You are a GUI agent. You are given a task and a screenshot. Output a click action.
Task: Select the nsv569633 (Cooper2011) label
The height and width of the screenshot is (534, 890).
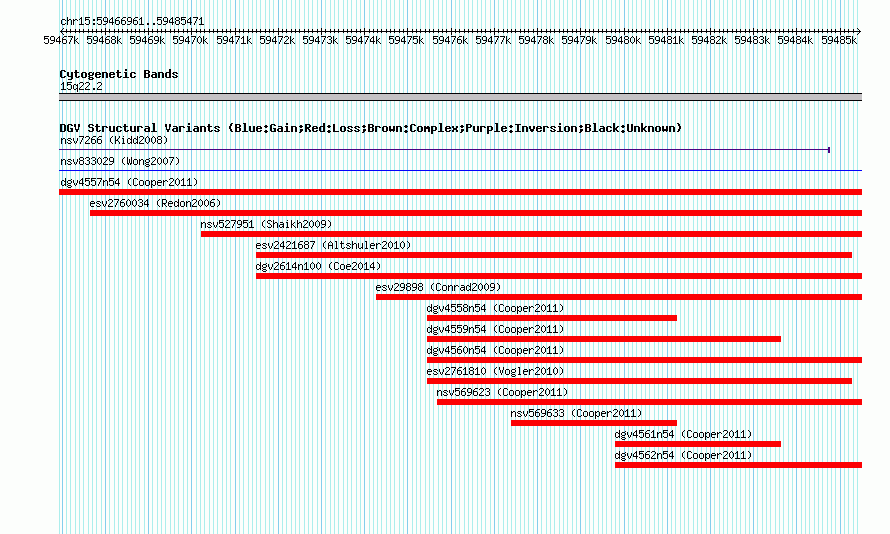coord(576,413)
